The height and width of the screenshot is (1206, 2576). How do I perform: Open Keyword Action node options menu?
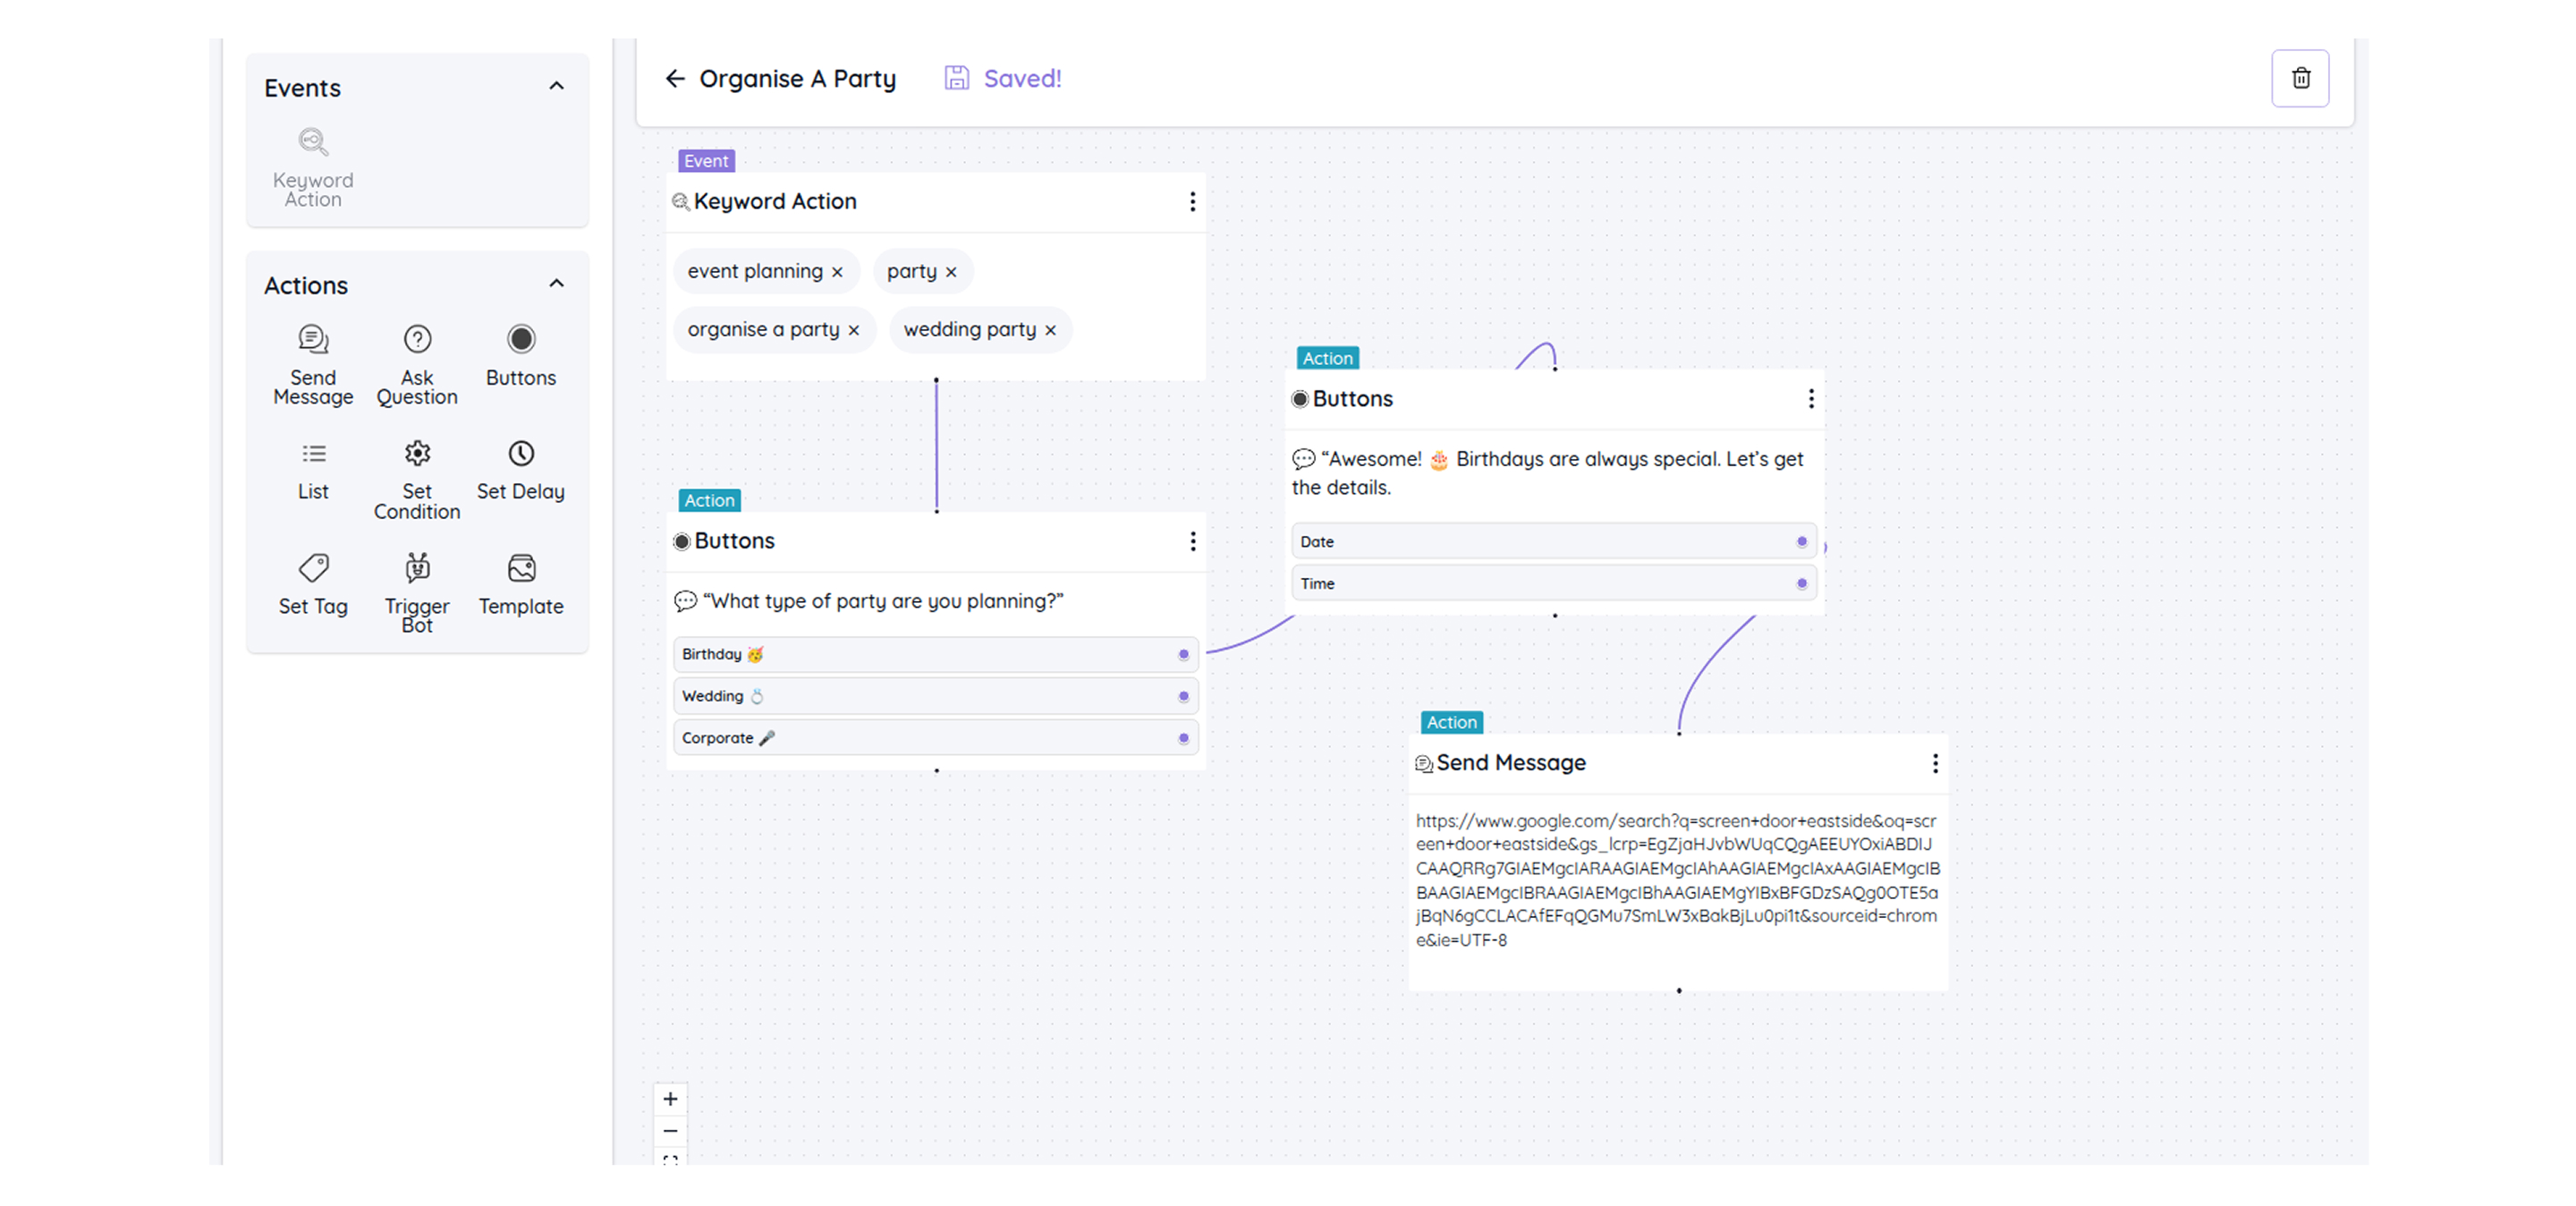pos(1192,202)
